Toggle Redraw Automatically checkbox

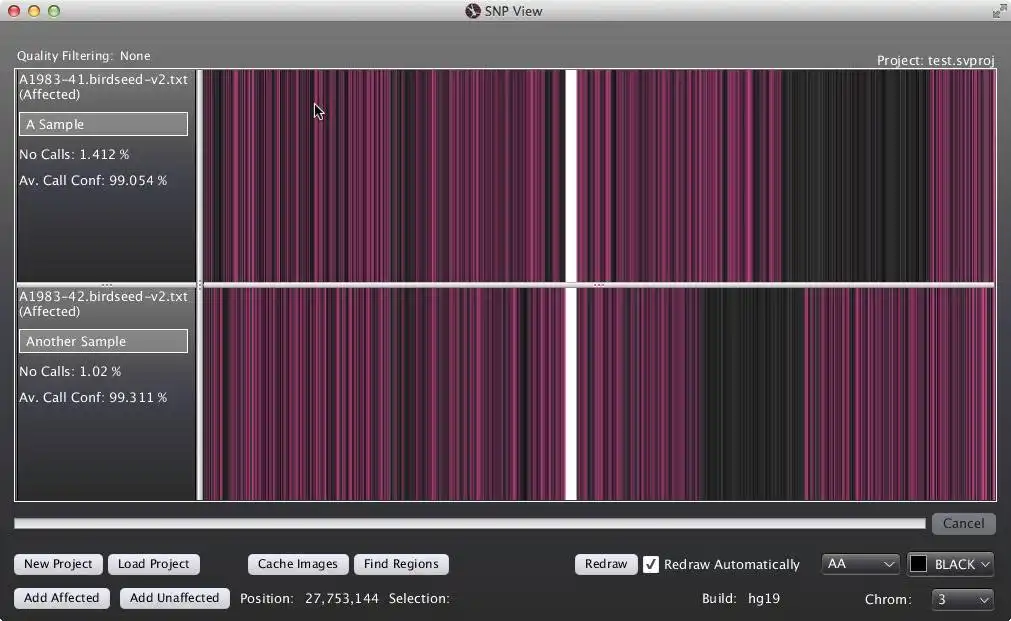pos(651,564)
